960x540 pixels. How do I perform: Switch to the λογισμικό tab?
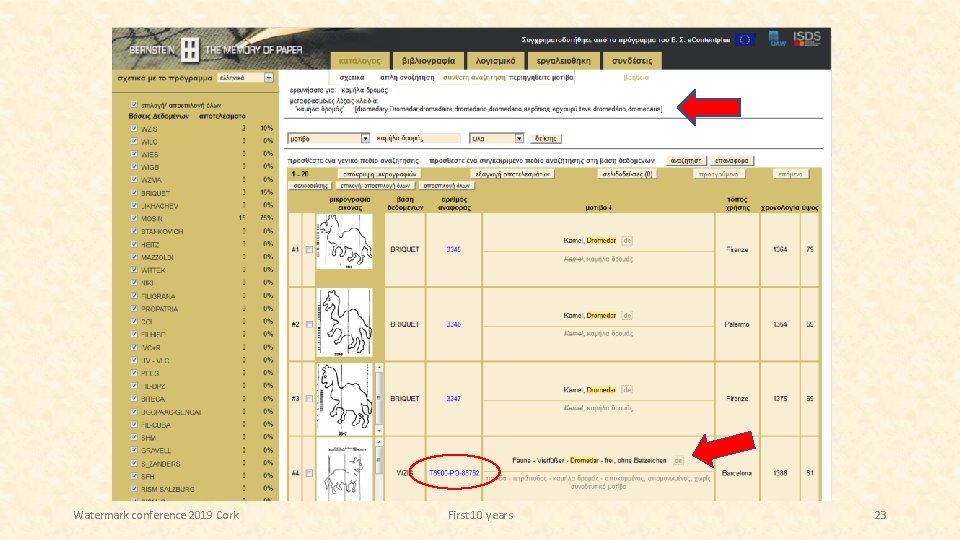tap(495, 61)
